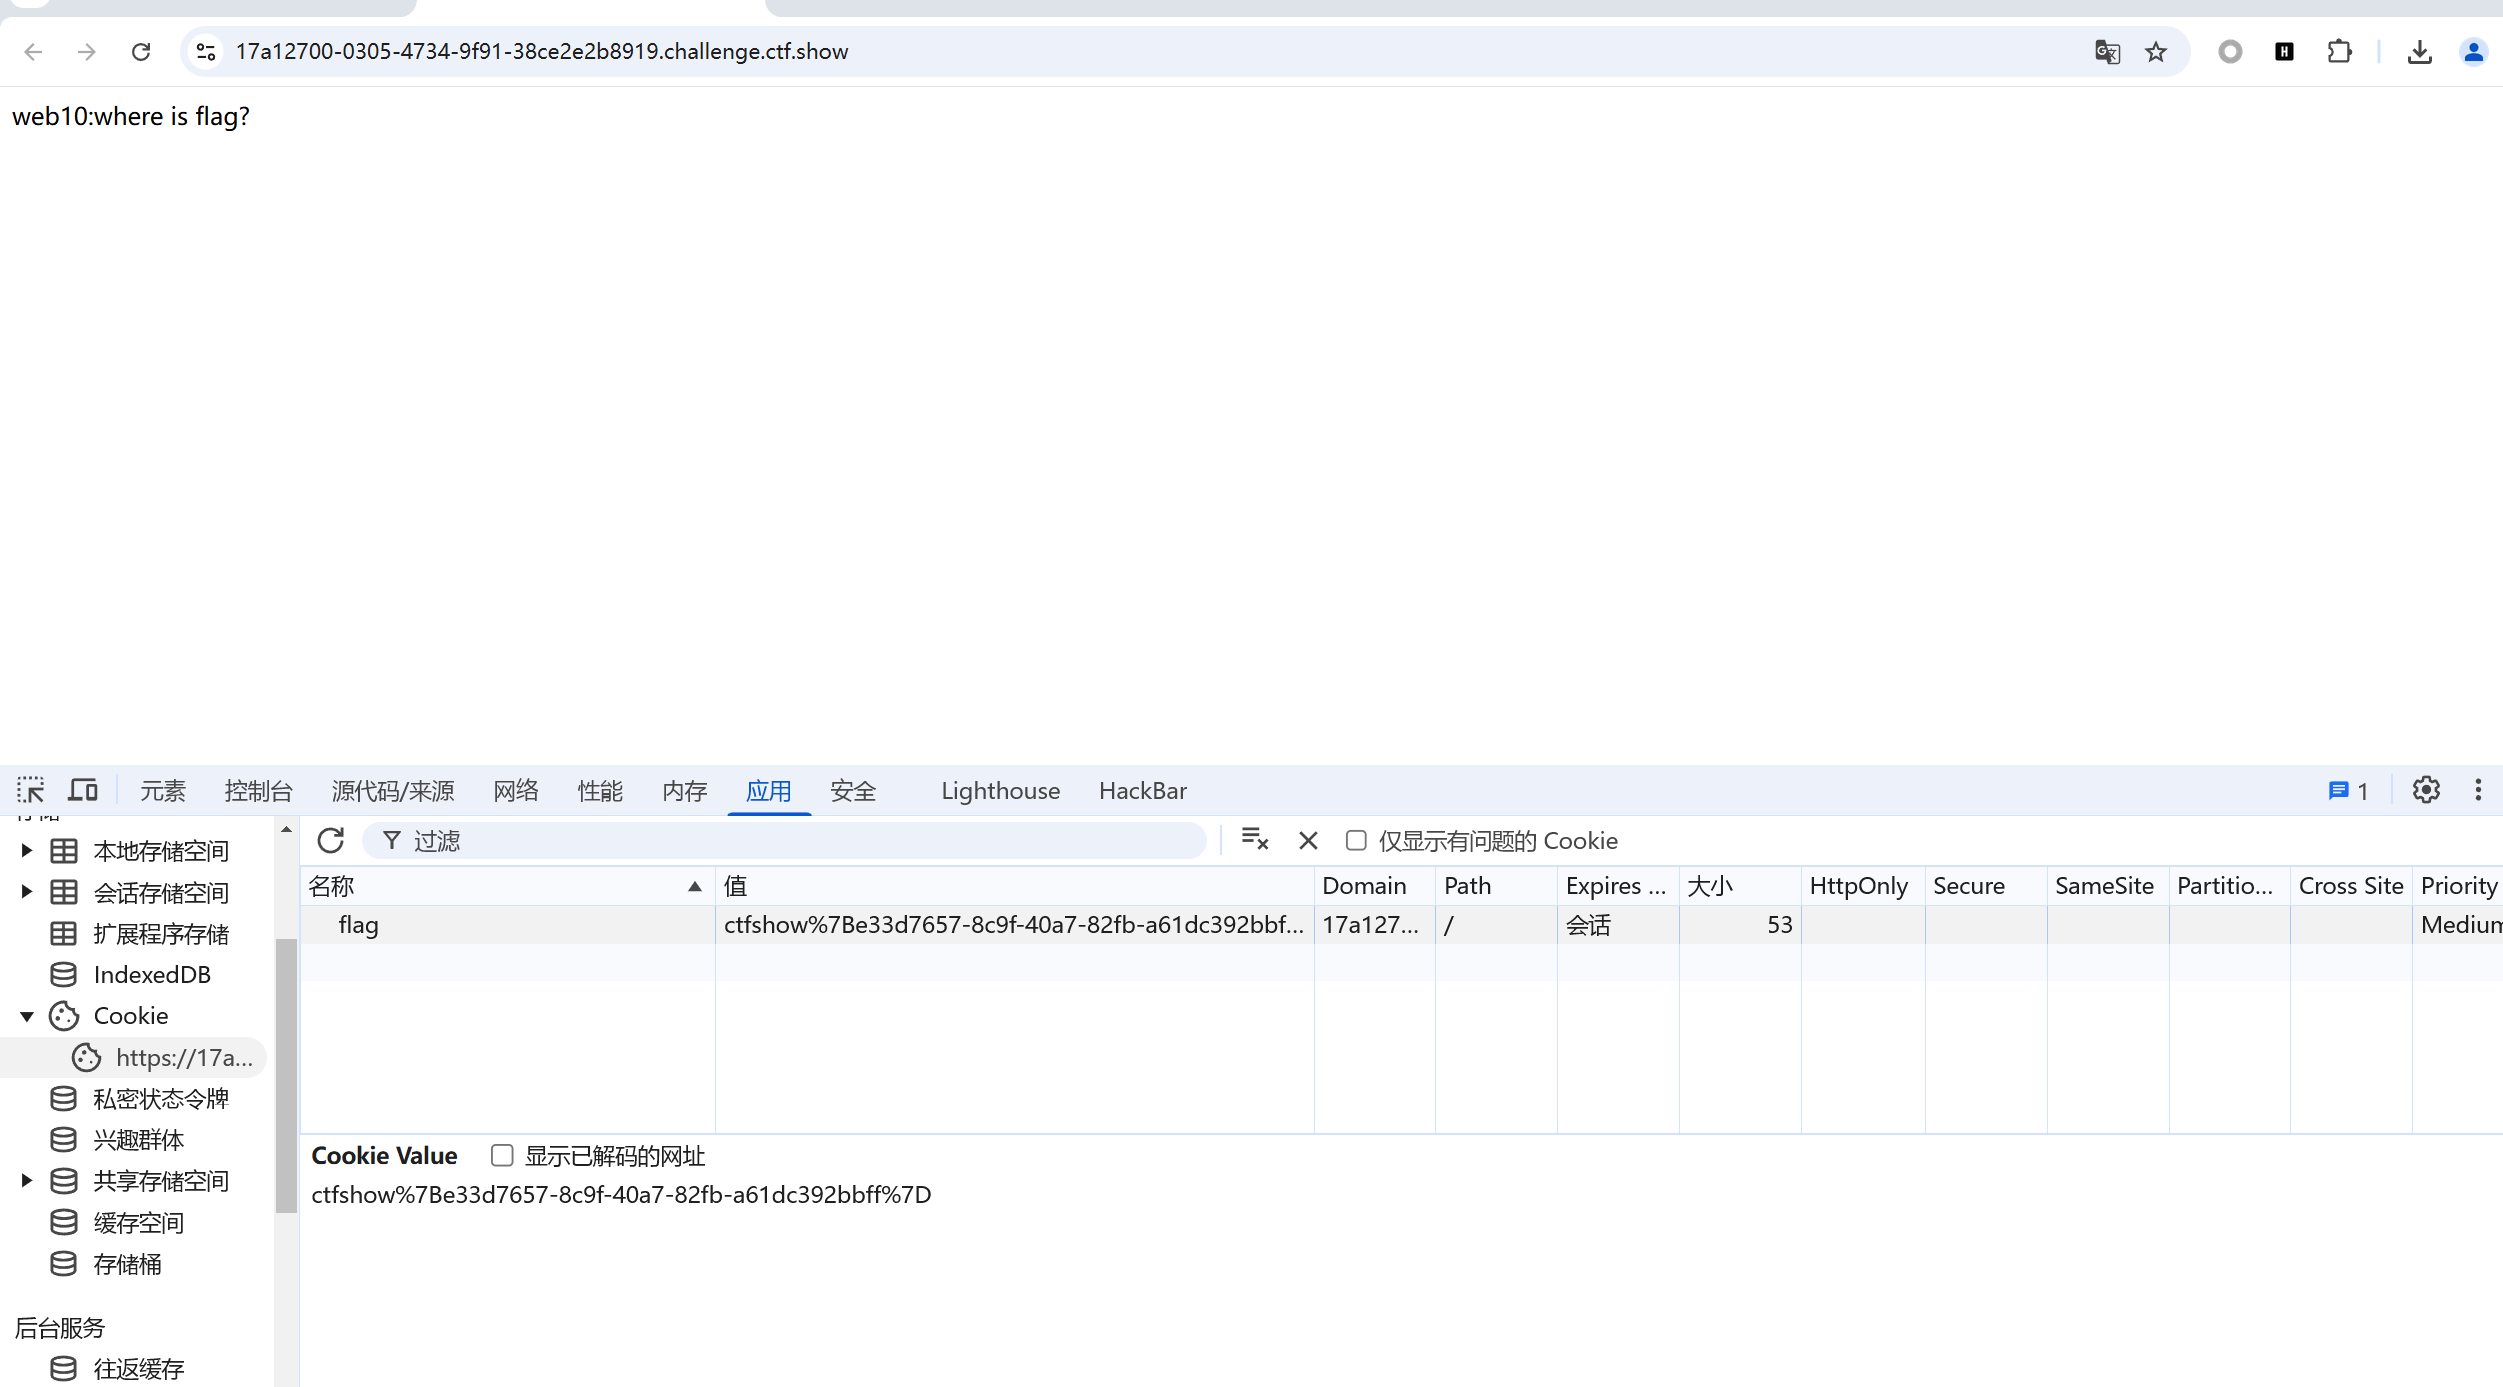Click the inspect element picker icon

tap(31, 791)
